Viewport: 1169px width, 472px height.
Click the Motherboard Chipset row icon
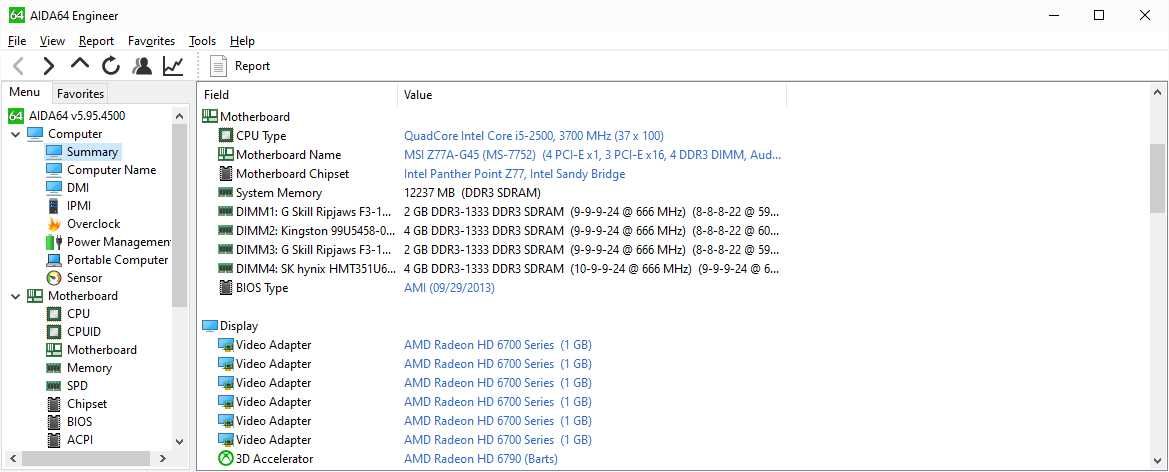click(x=225, y=174)
